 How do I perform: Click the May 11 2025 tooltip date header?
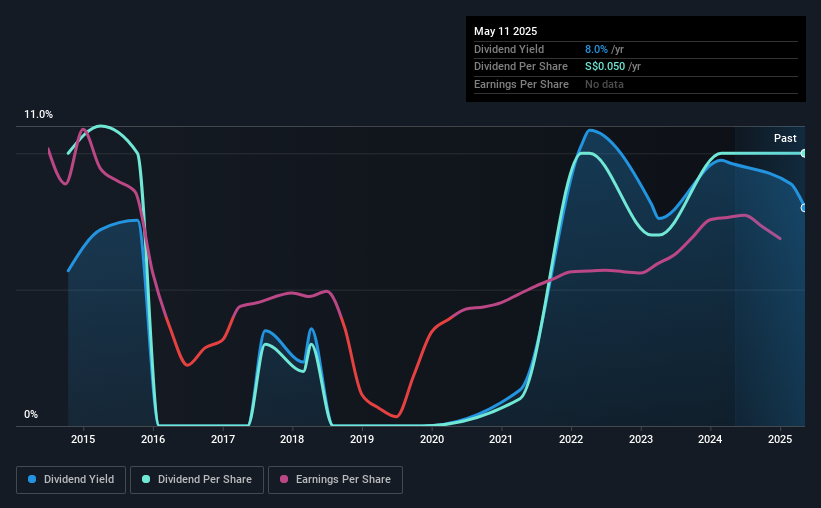(x=506, y=31)
